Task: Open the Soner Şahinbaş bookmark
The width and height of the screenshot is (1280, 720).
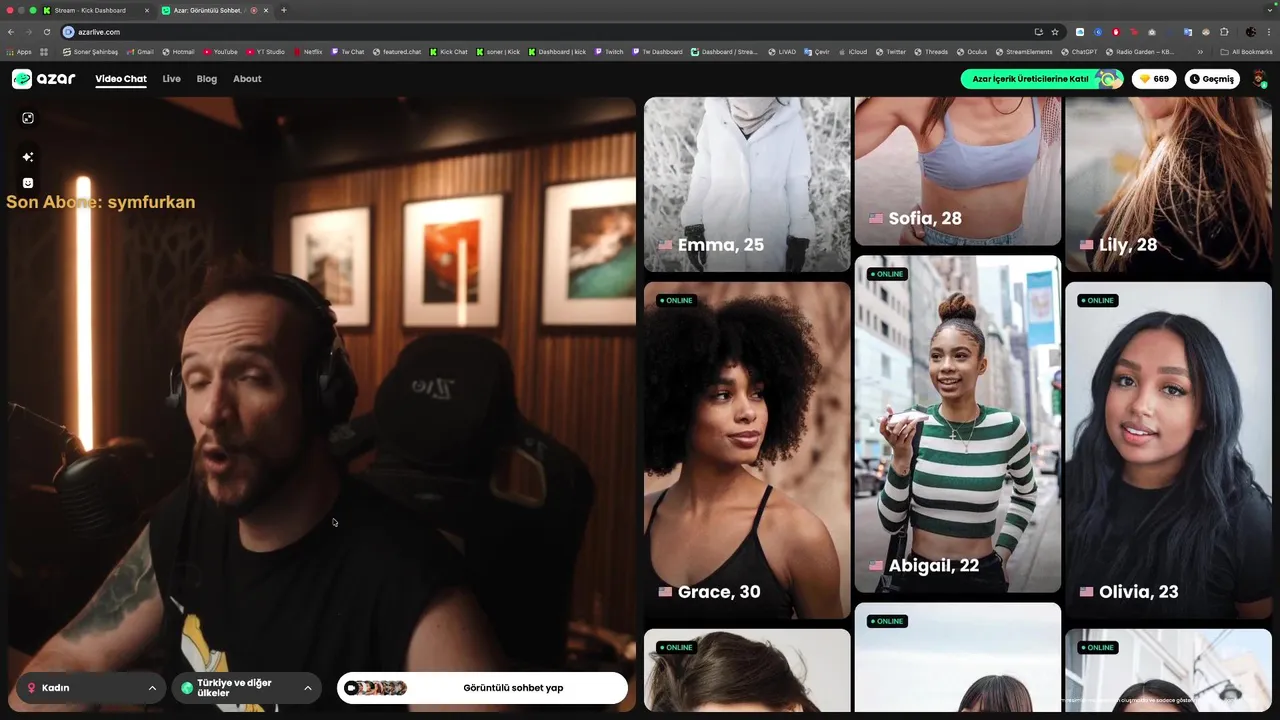Action: click(x=90, y=52)
